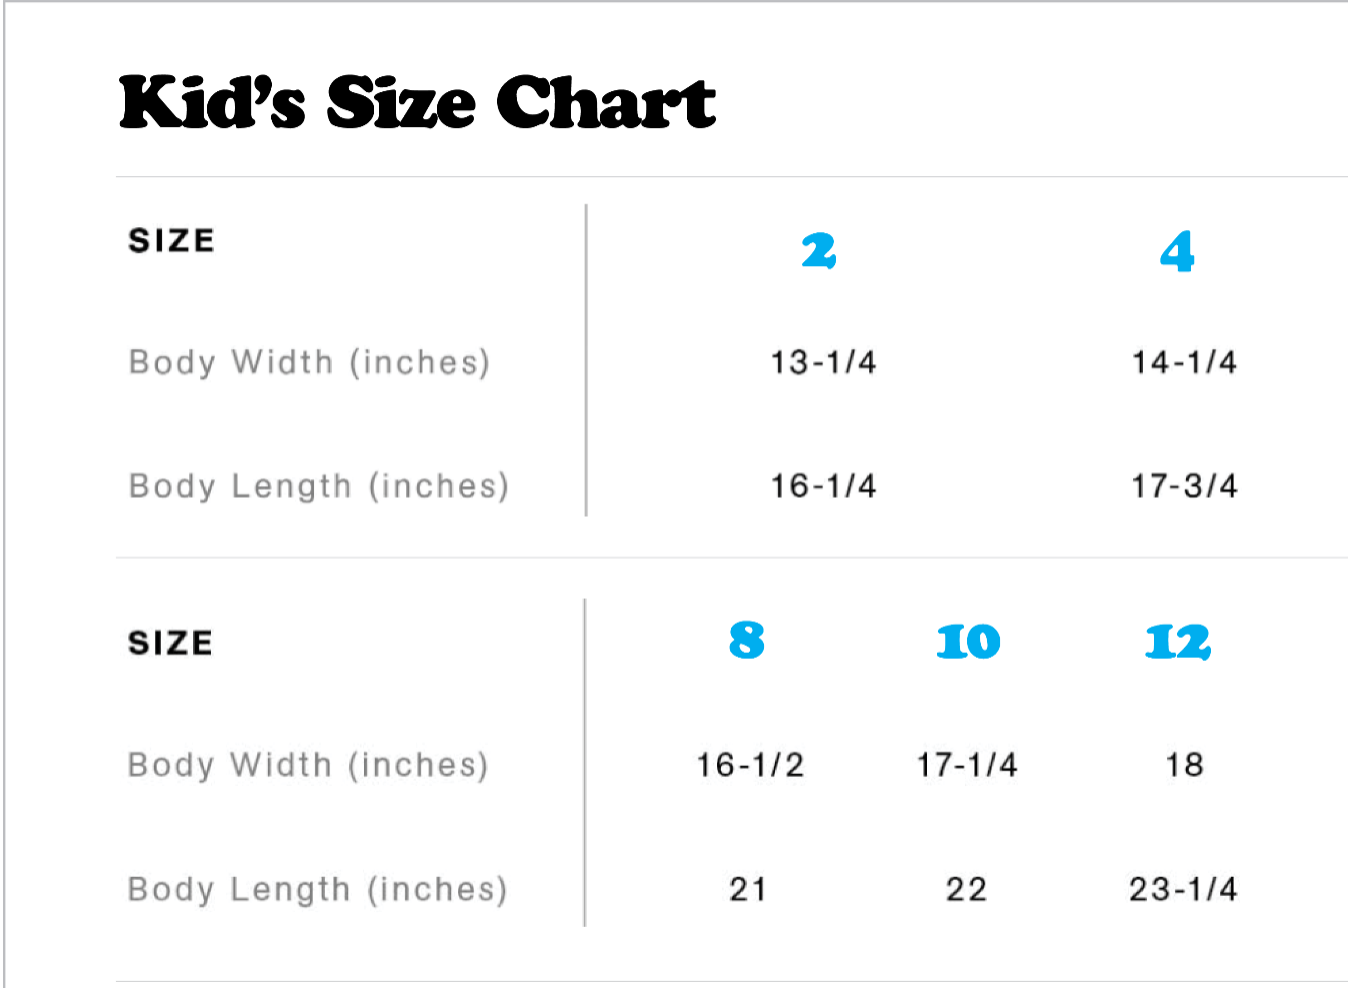Click the 13-1/4 body width value
This screenshot has height=988, width=1348.
click(823, 362)
